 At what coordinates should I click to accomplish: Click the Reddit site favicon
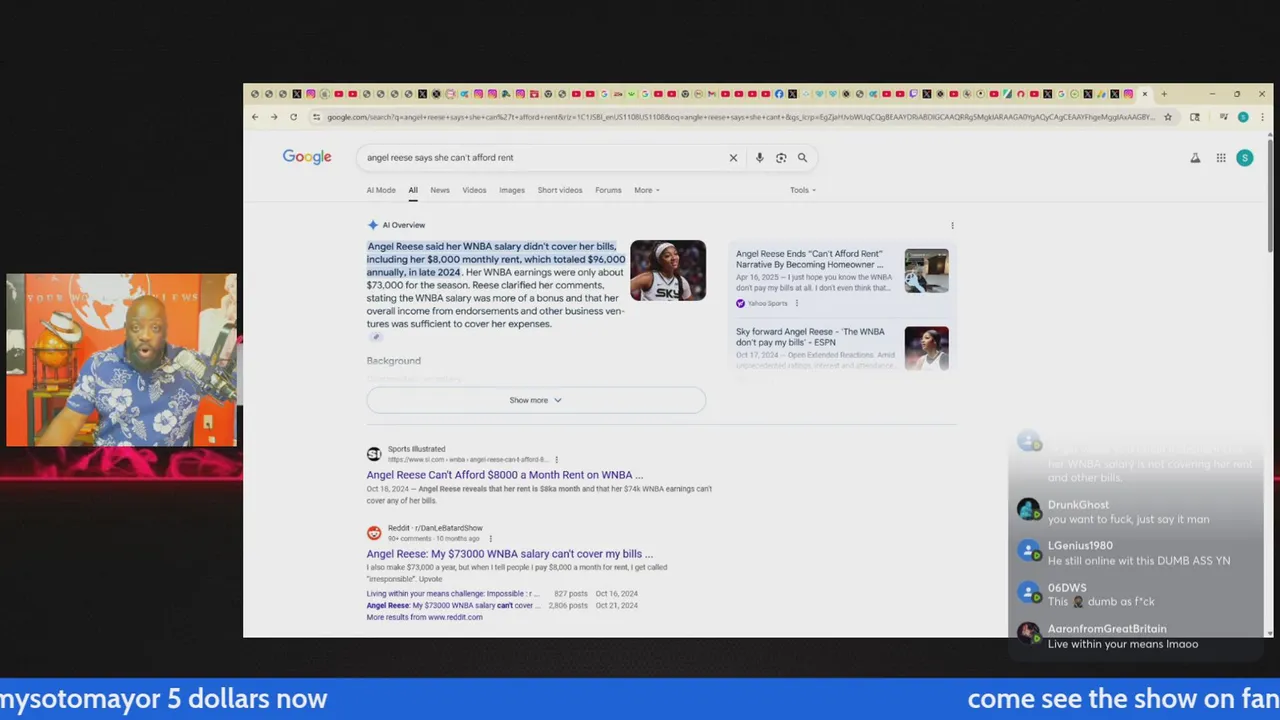pos(374,533)
